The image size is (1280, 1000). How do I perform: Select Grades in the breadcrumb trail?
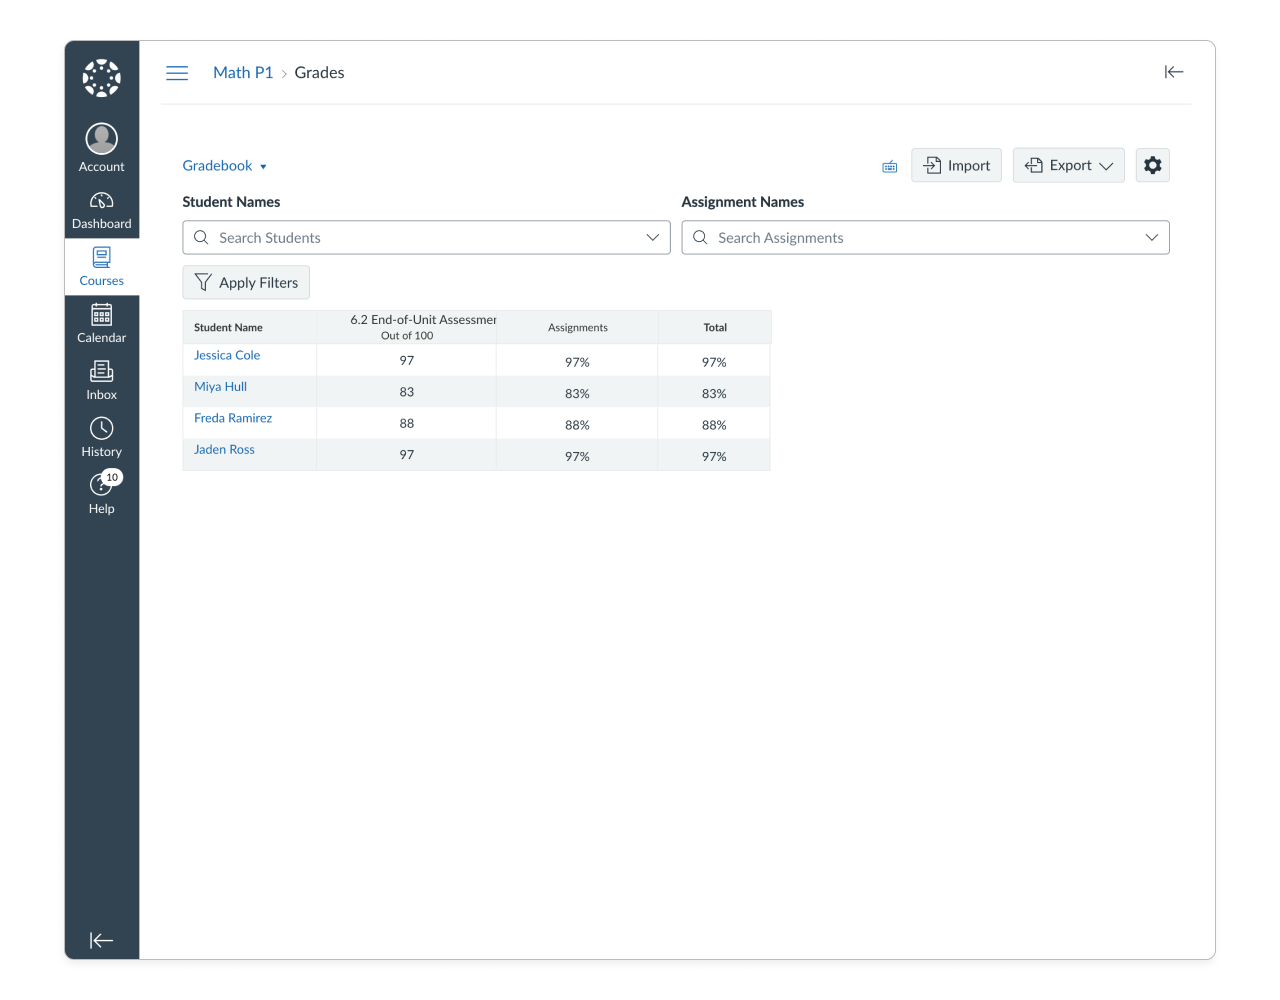[319, 72]
